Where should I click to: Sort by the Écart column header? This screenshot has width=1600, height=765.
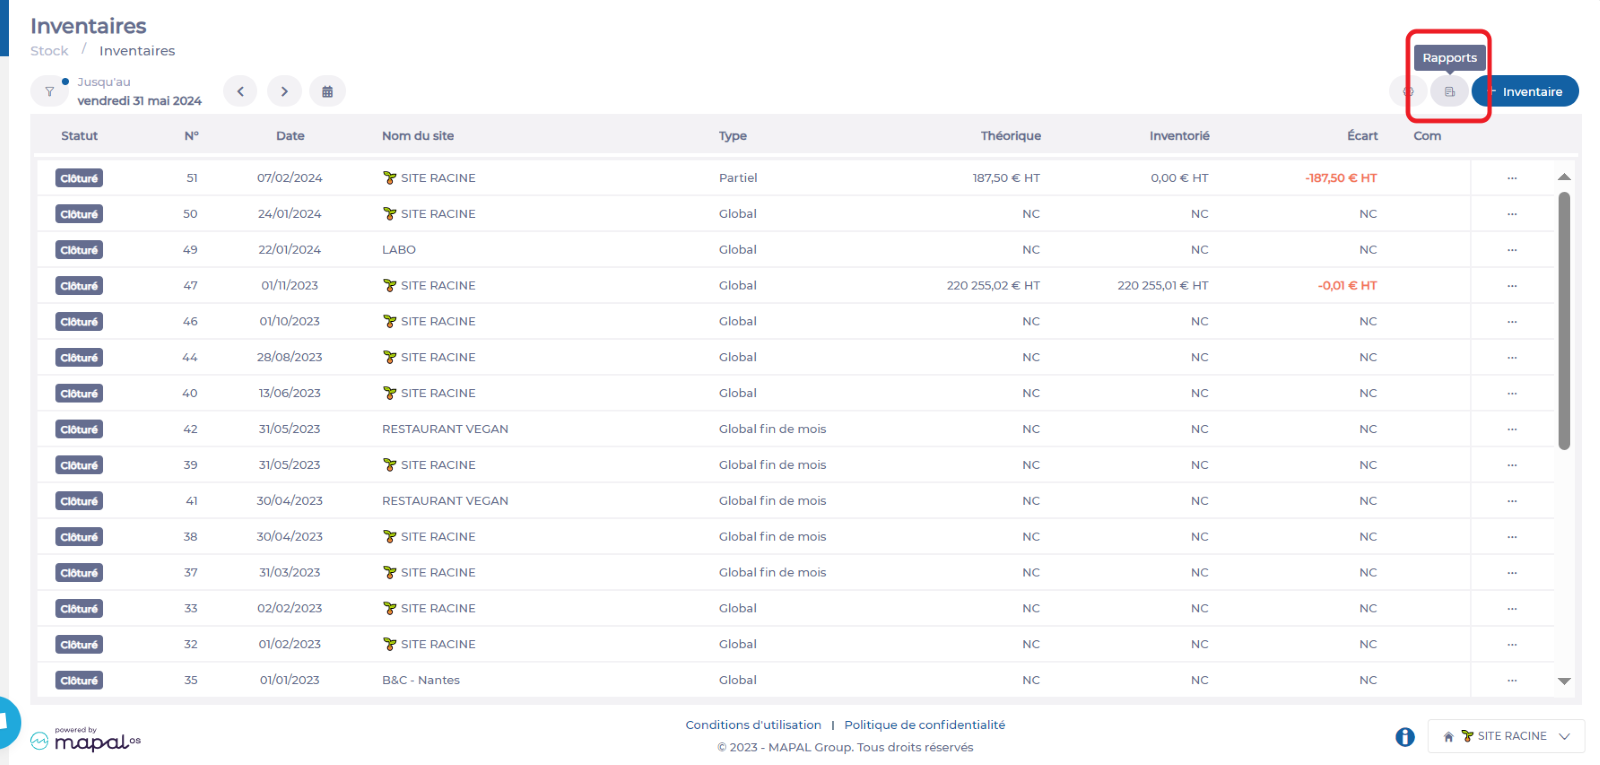1362,136
